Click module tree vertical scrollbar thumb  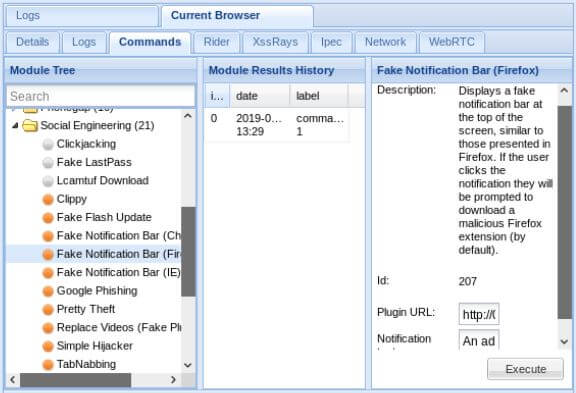pyautogui.click(x=188, y=252)
